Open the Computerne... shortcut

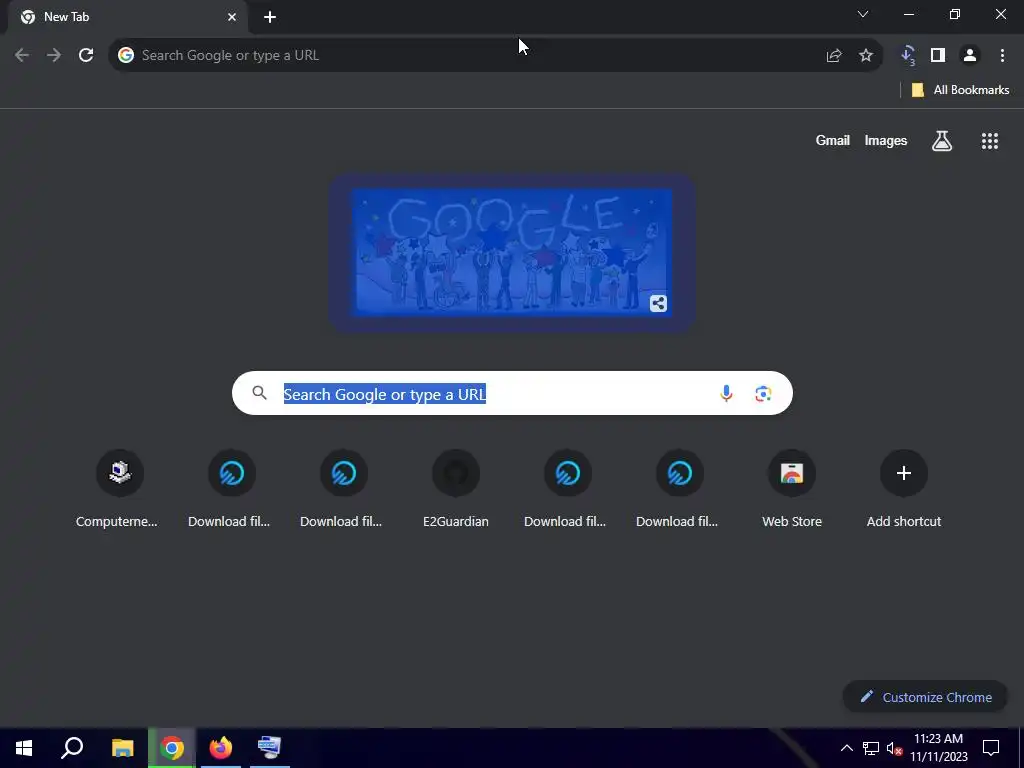[x=118, y=490]
